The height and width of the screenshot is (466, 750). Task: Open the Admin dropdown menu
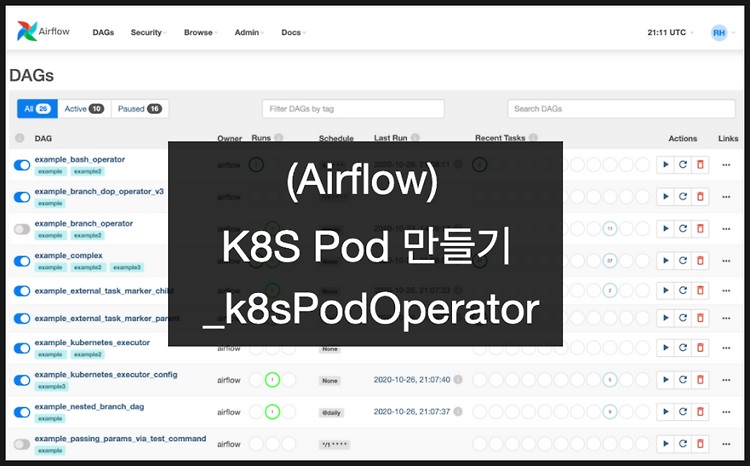point(249,33)
